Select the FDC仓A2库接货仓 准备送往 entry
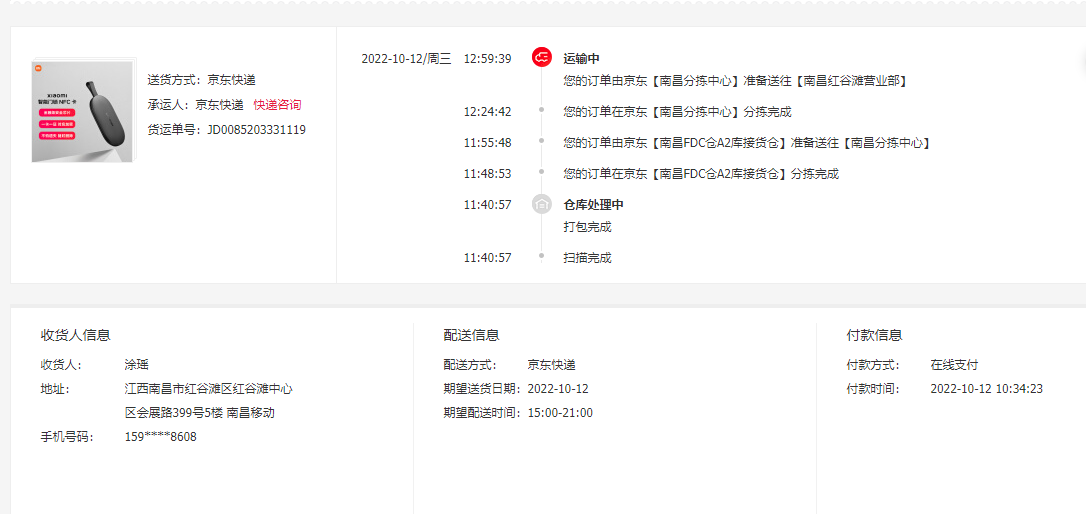This screenshot has height=514, width=1086. (747, 143)
